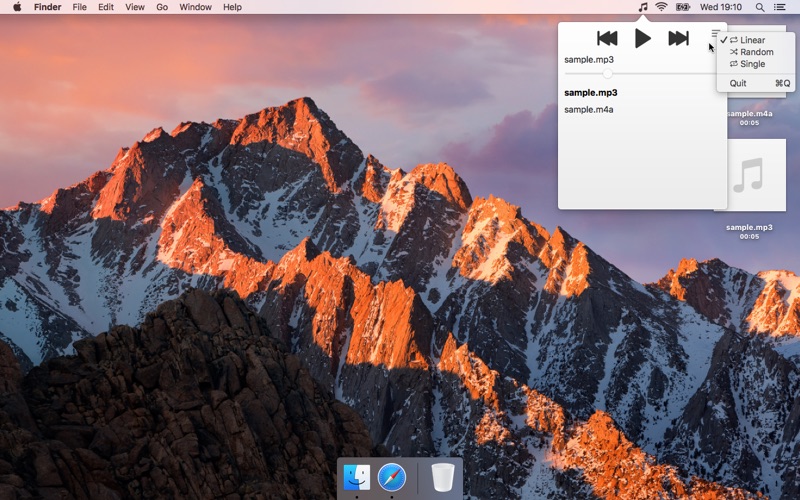The image size is (800, 500).
Task: Launch Safari from the Dock
Action: click(392, 478)
